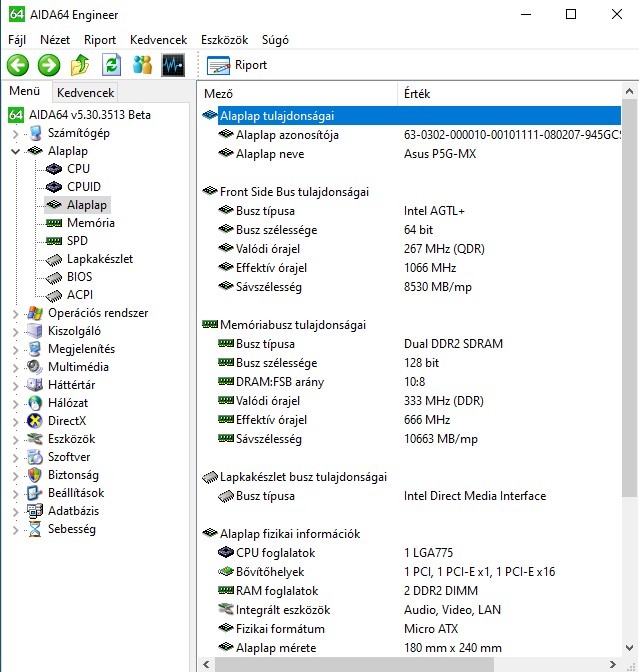The height and width of the screenshot is (672, 639).
Task: Open the Fájl menu
Action: point(17,40)
